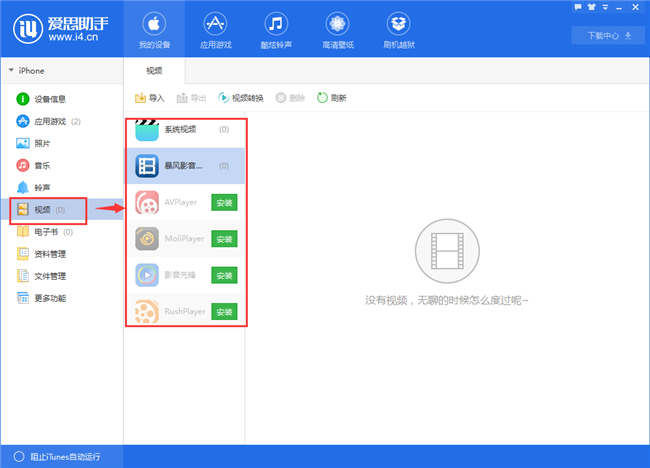Open the skin (shirt) icon in title bar
Image resolution: width=650 pixels, height=468 pixels.
point(592,7)
